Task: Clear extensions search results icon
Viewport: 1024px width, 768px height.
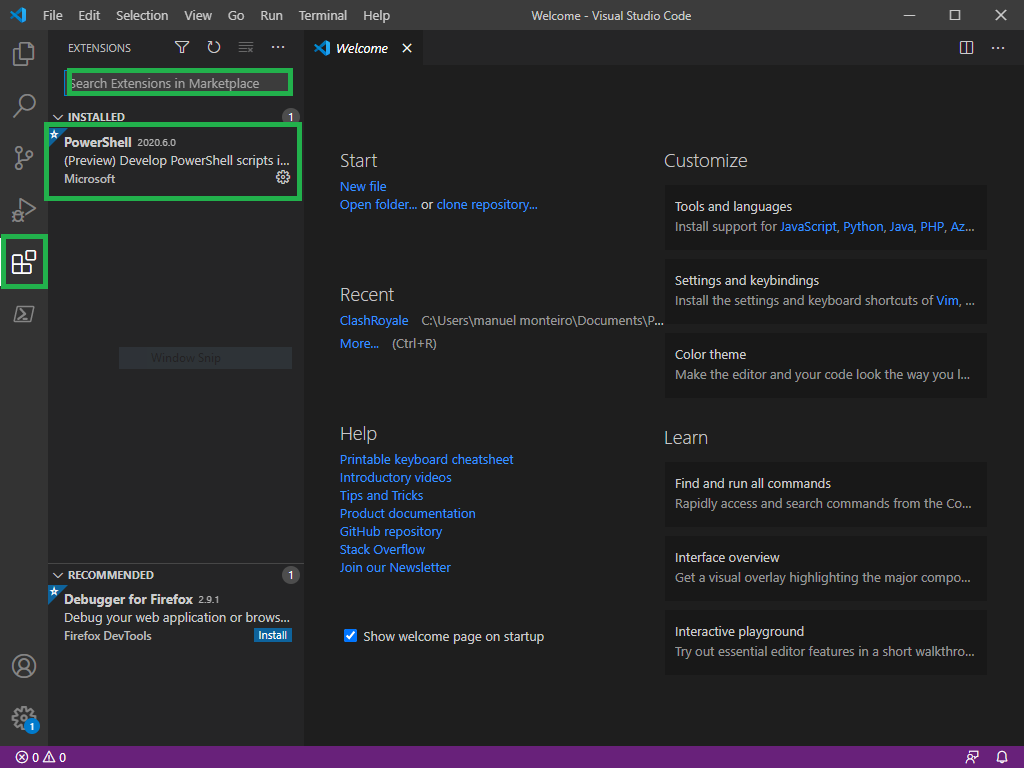Action: coord(246,47)
